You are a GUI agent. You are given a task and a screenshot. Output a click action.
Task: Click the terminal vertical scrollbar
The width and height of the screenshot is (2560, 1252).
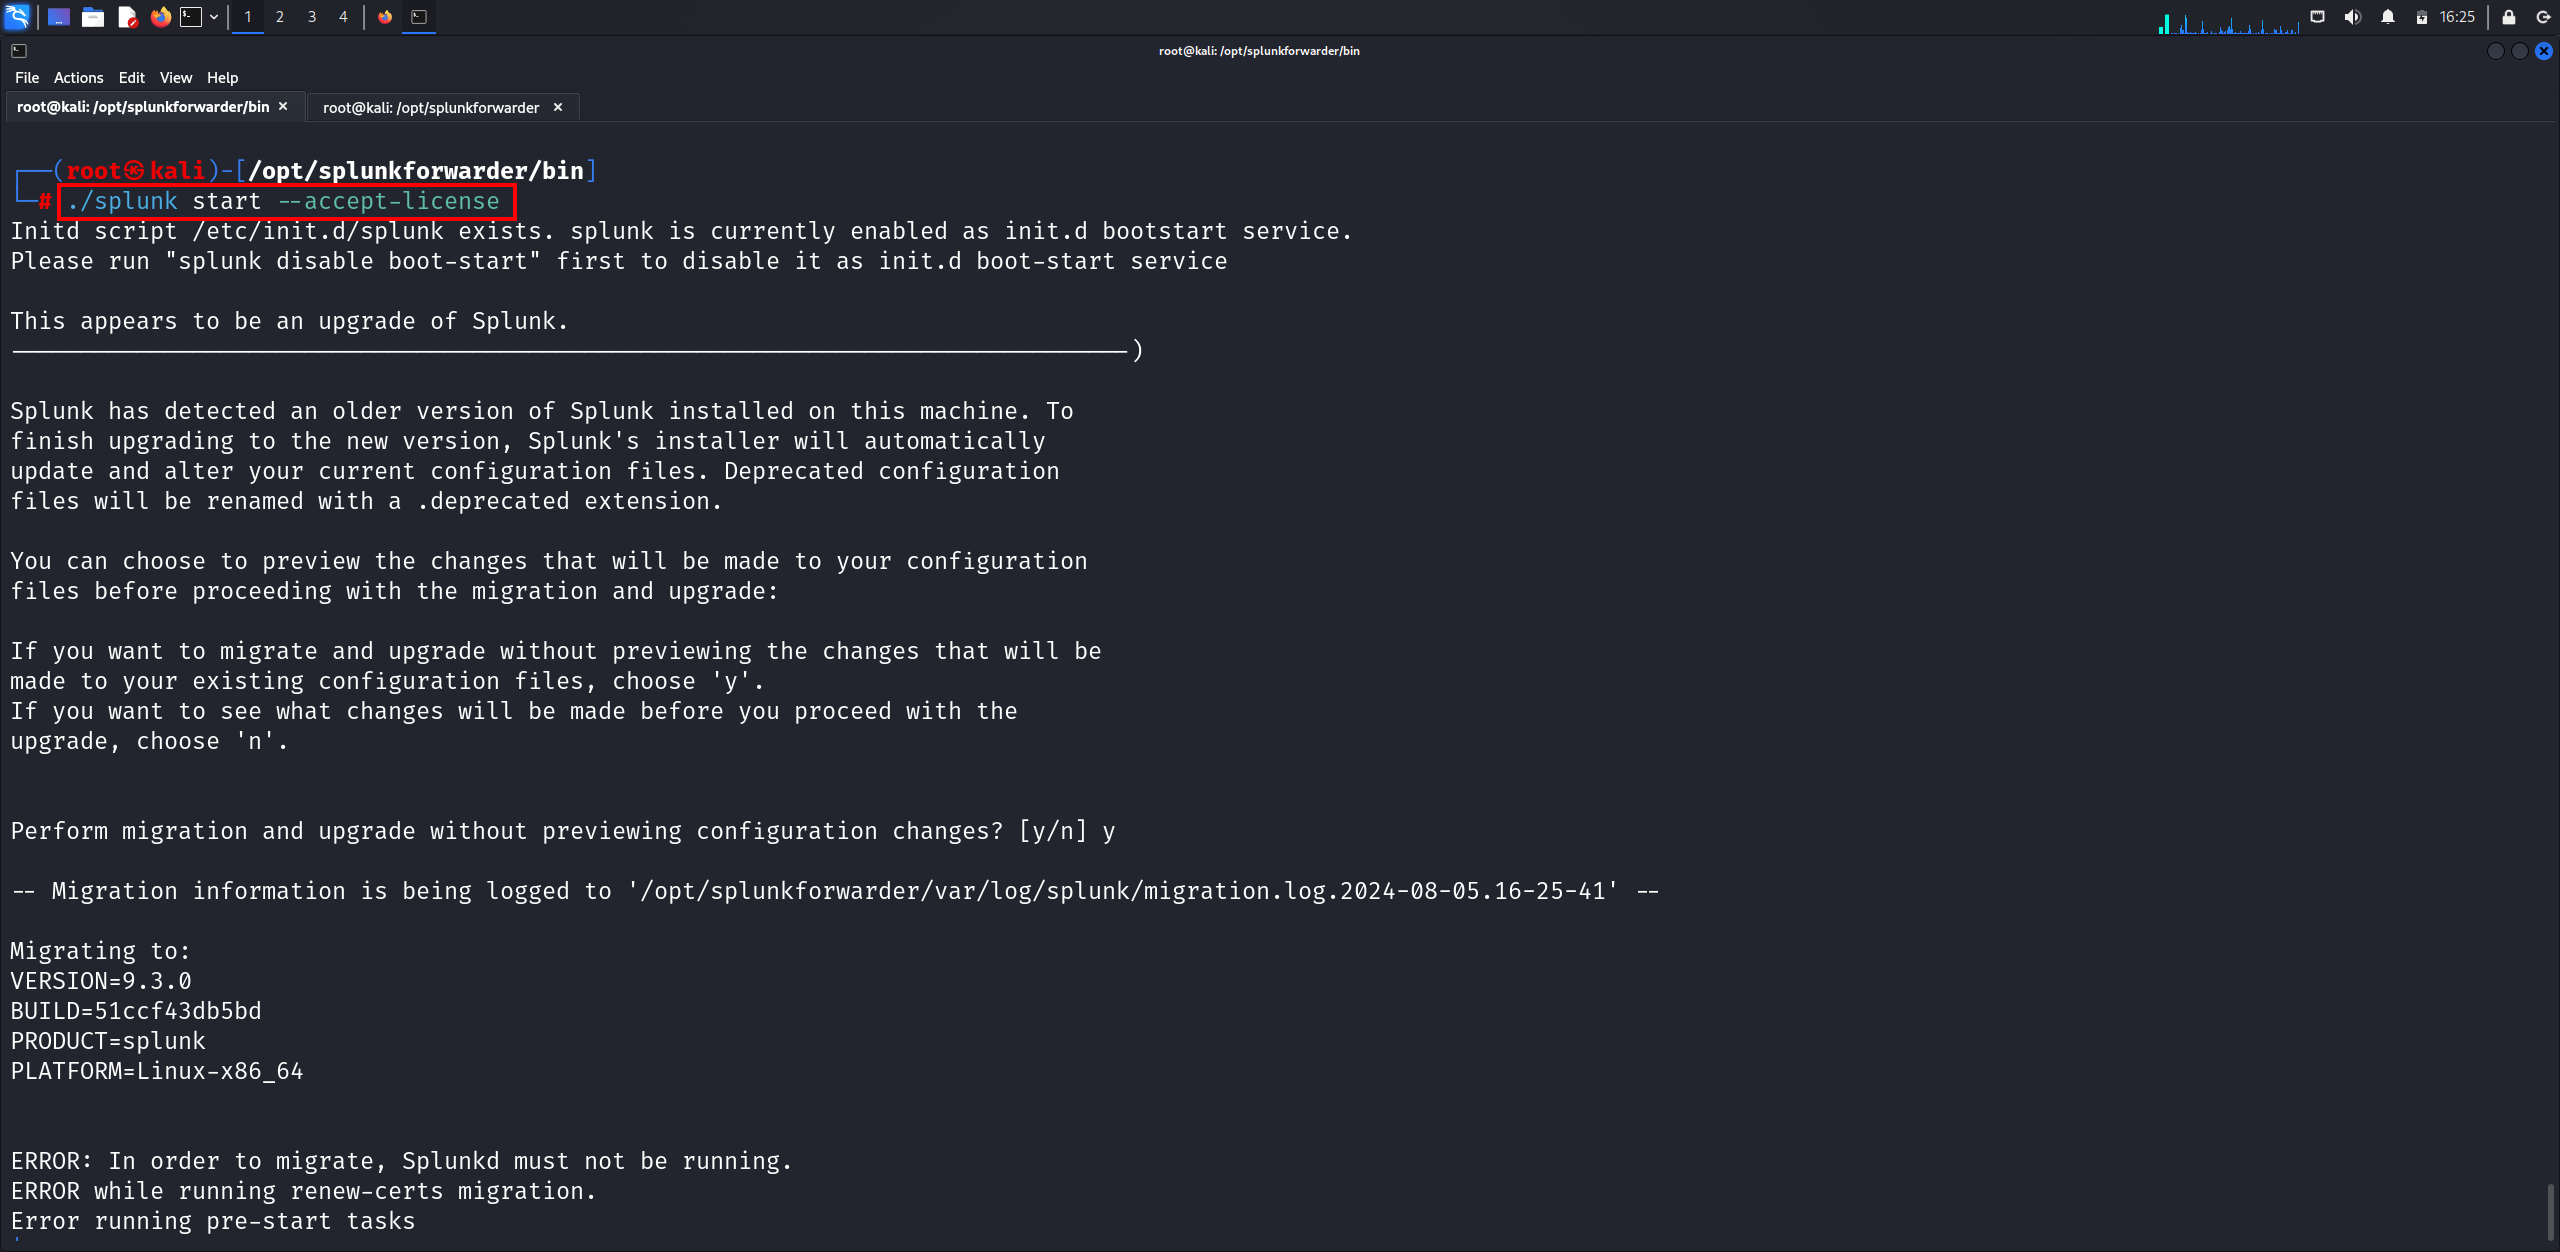pos(2551,1213)
